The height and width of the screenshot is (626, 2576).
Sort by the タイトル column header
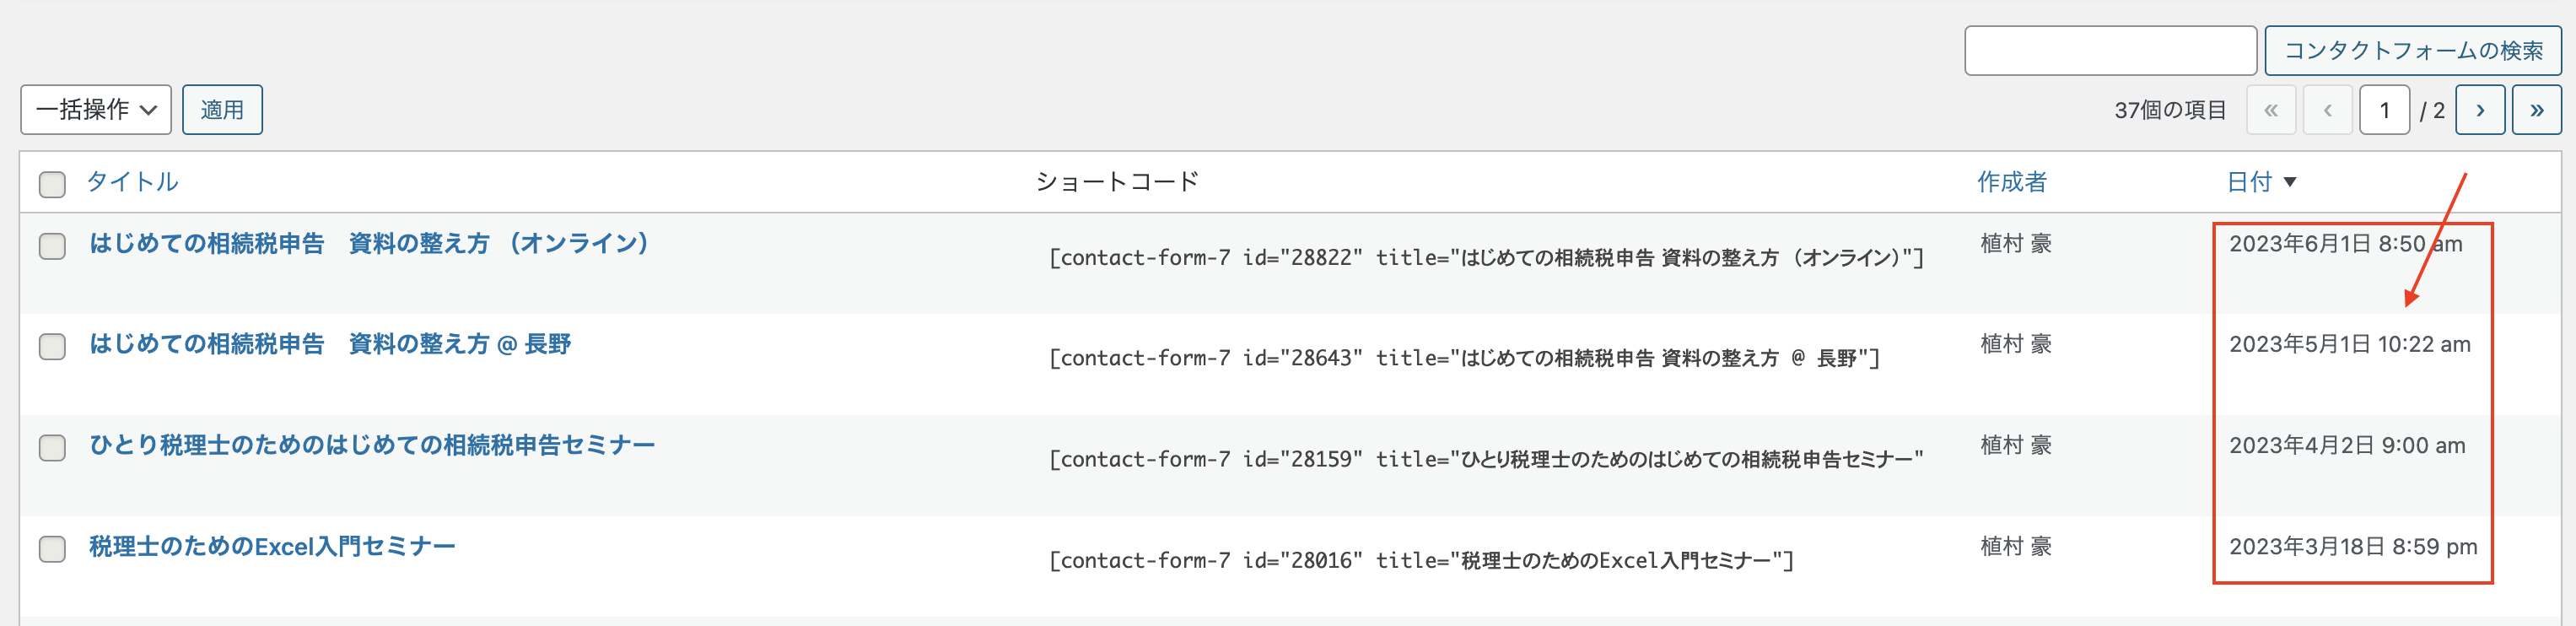coord(132,182)
